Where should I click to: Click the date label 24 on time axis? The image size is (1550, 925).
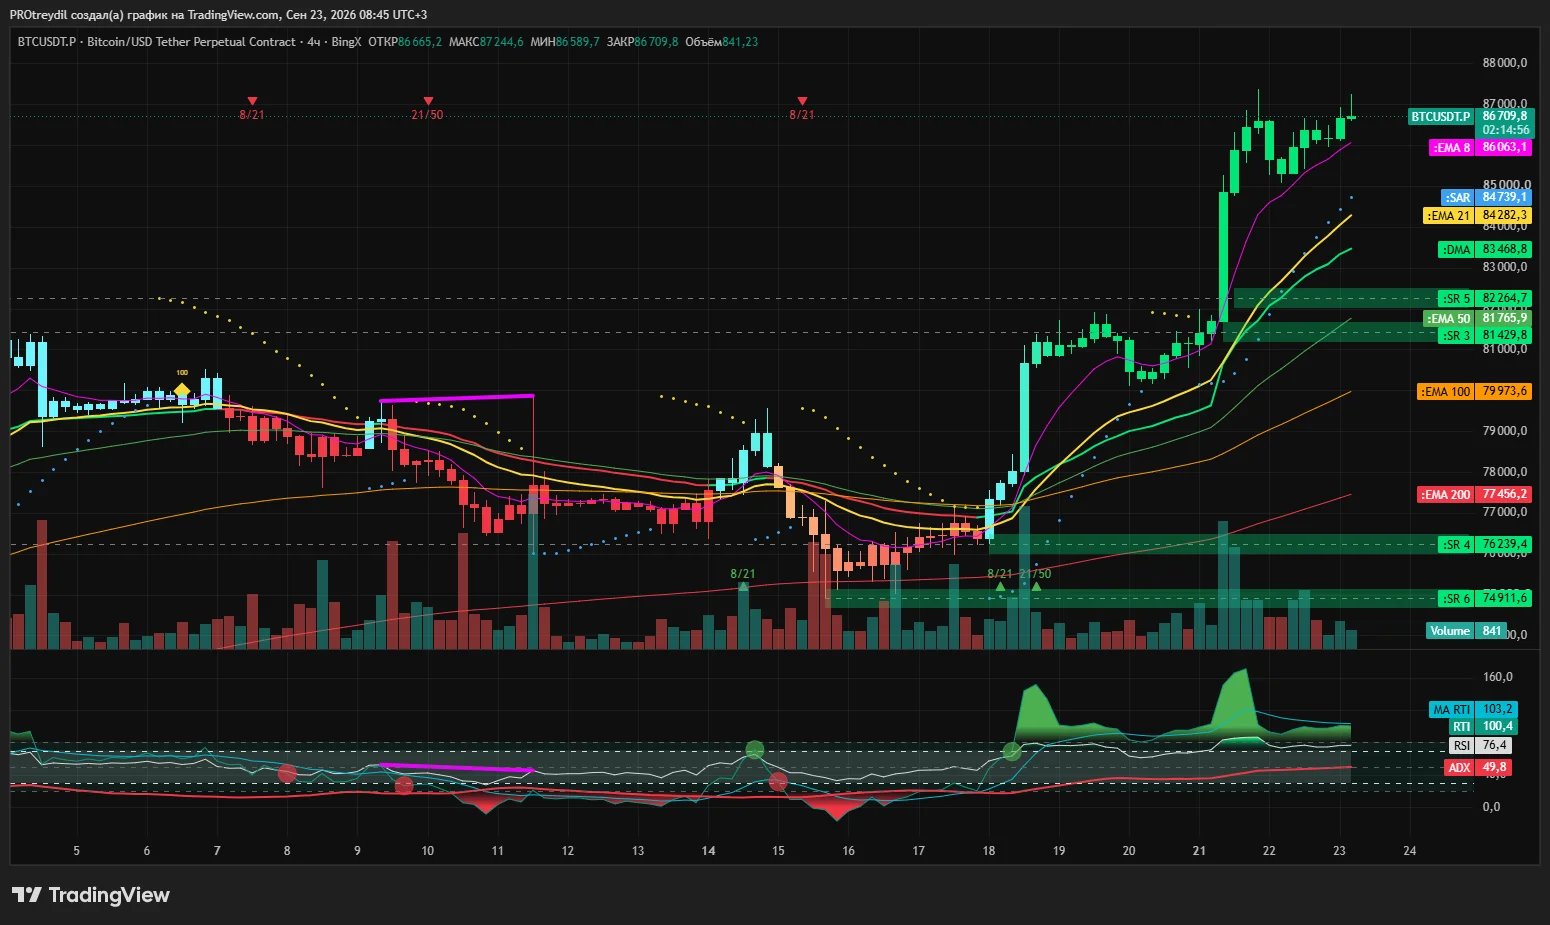[x=1410, y=851]
